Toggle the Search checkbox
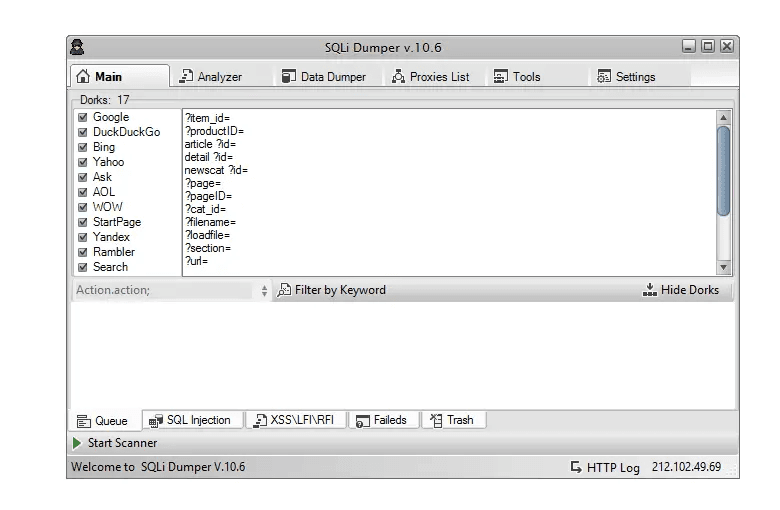 [x=83, y=267]
